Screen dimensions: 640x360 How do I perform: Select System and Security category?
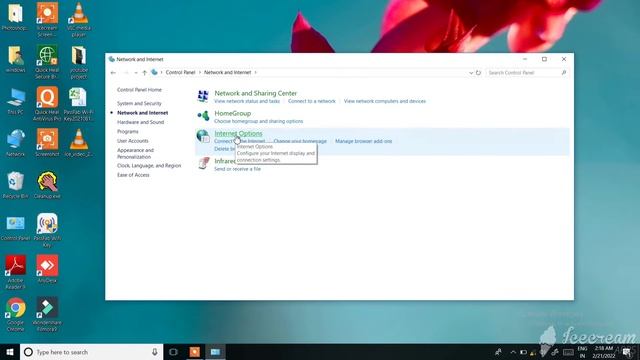tap(139, 104)
